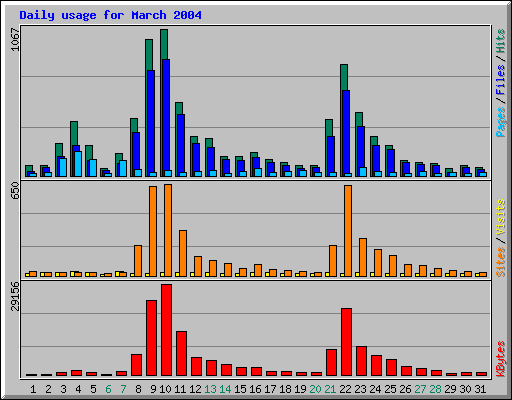Click the 'Visits' legend label
The width and height of the screenshot is (512, 400).
tap(501, 218)
